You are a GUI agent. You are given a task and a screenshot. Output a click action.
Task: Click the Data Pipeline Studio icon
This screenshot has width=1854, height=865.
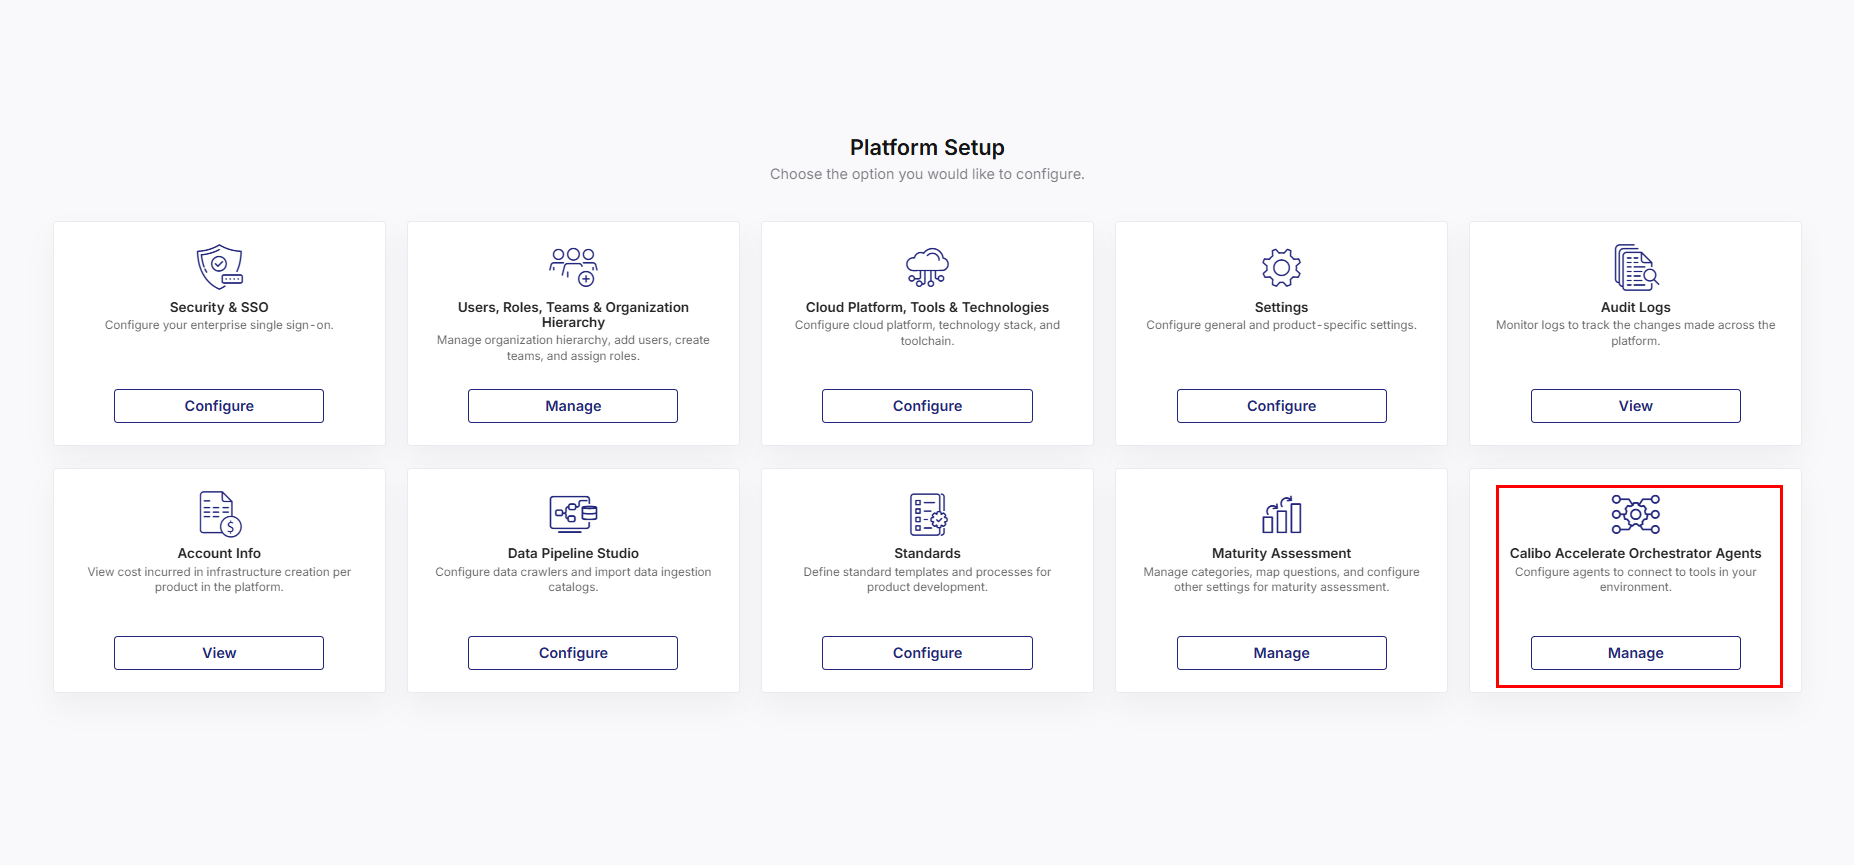pos(573,514)
